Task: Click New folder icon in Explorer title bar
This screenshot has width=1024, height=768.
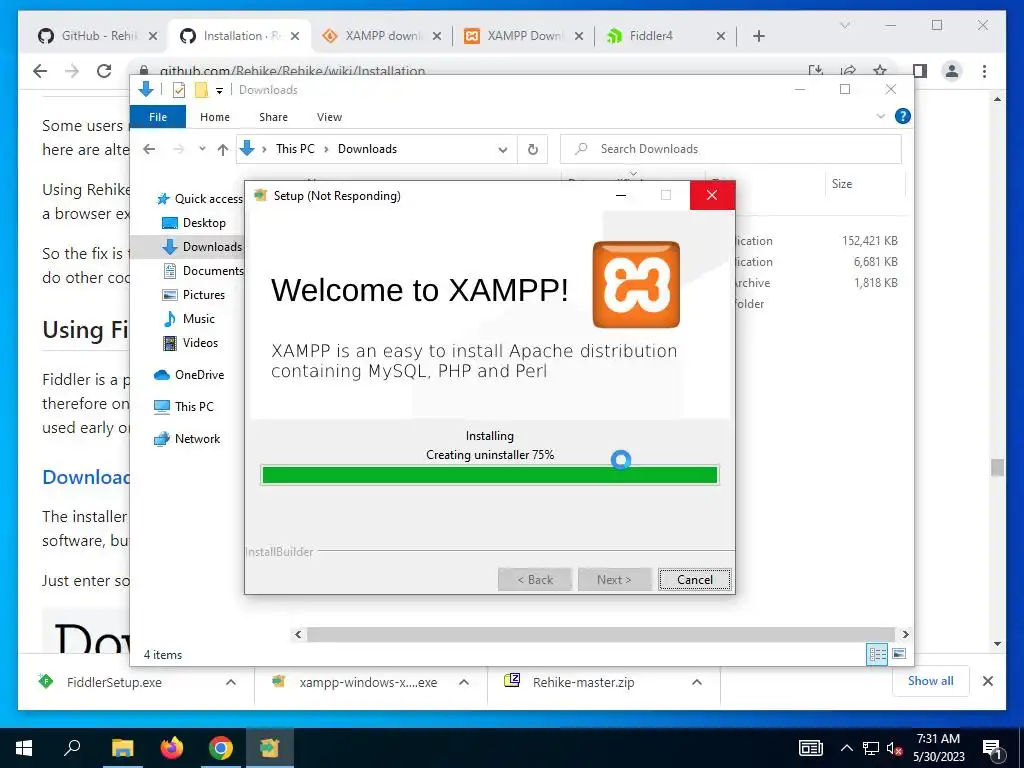Action: (x=201, y=90)
